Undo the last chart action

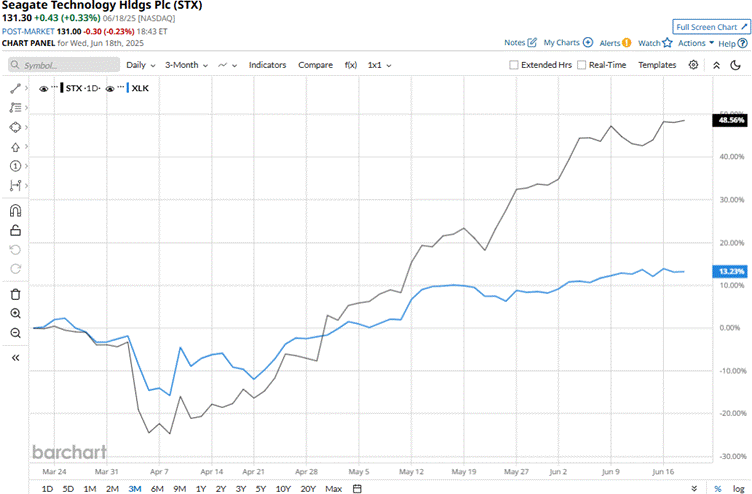tap(15, 249)
